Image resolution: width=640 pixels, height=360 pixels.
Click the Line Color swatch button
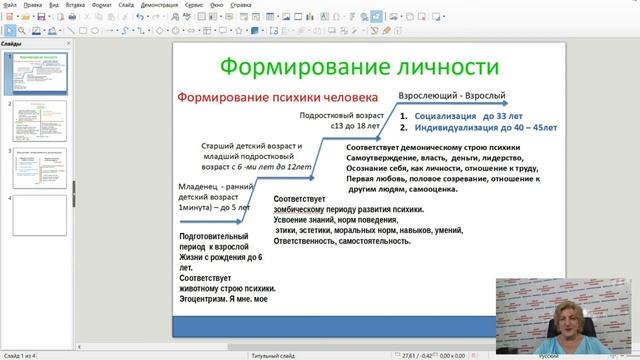point(36,31)
